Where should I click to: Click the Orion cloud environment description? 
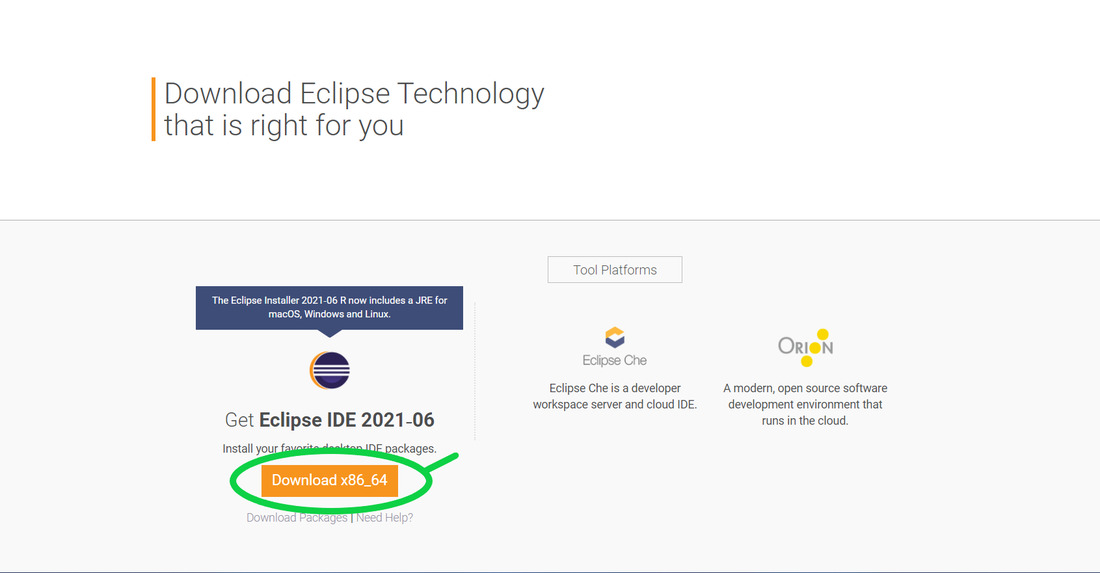click(x=805, y=404)
